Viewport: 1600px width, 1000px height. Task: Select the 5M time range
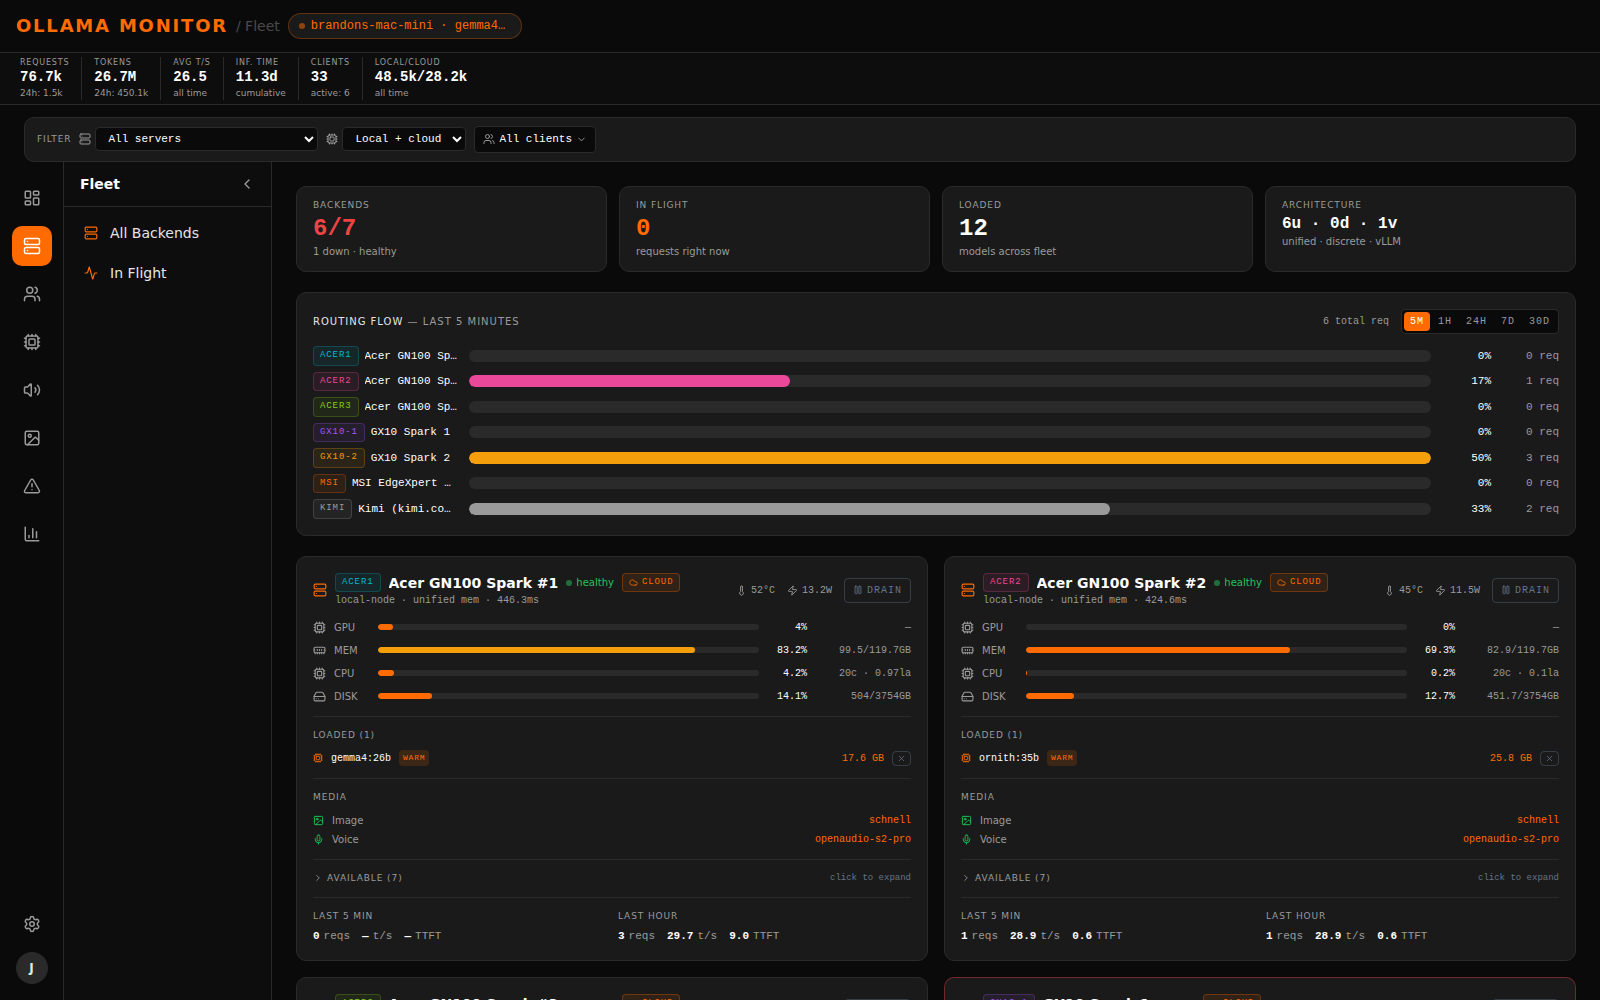pos(1417,321)
